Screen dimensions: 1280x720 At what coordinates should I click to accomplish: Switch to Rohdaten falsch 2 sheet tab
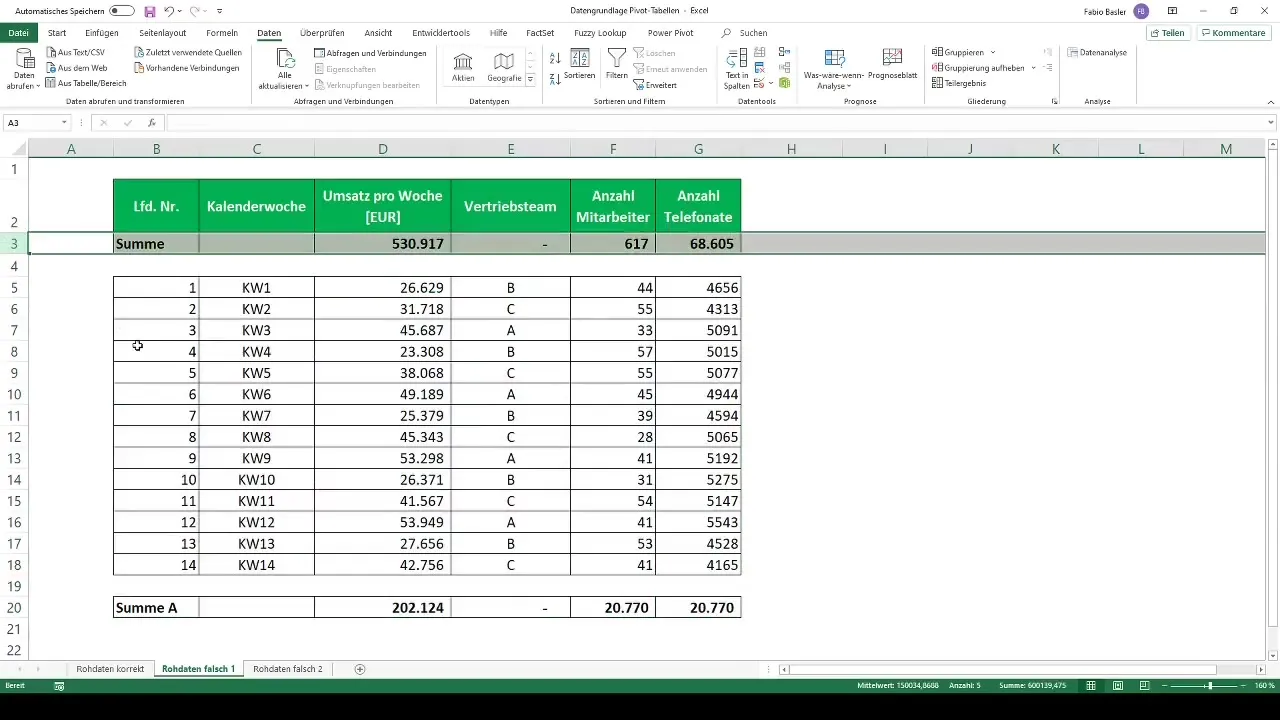(288, 669)
